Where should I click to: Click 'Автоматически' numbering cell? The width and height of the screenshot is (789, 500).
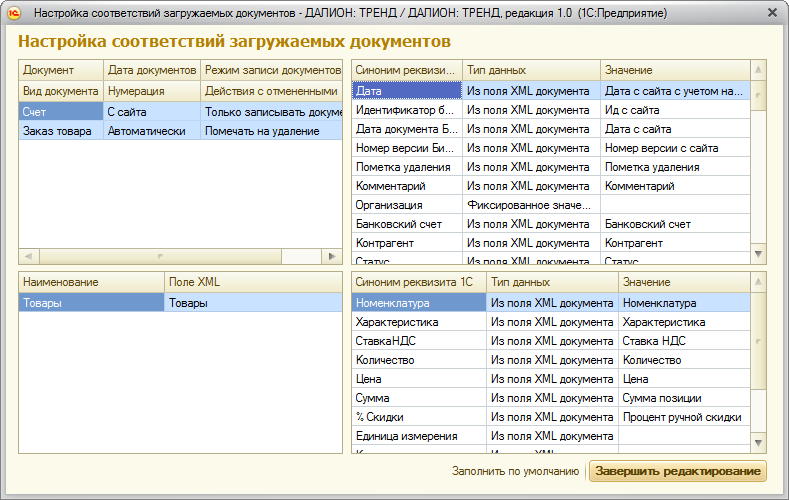pos(151,131)
